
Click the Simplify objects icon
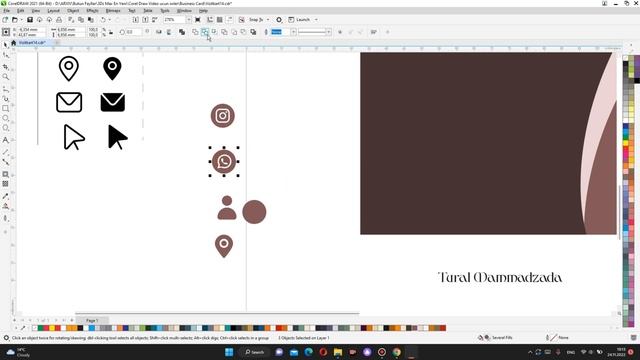(224, 32)
